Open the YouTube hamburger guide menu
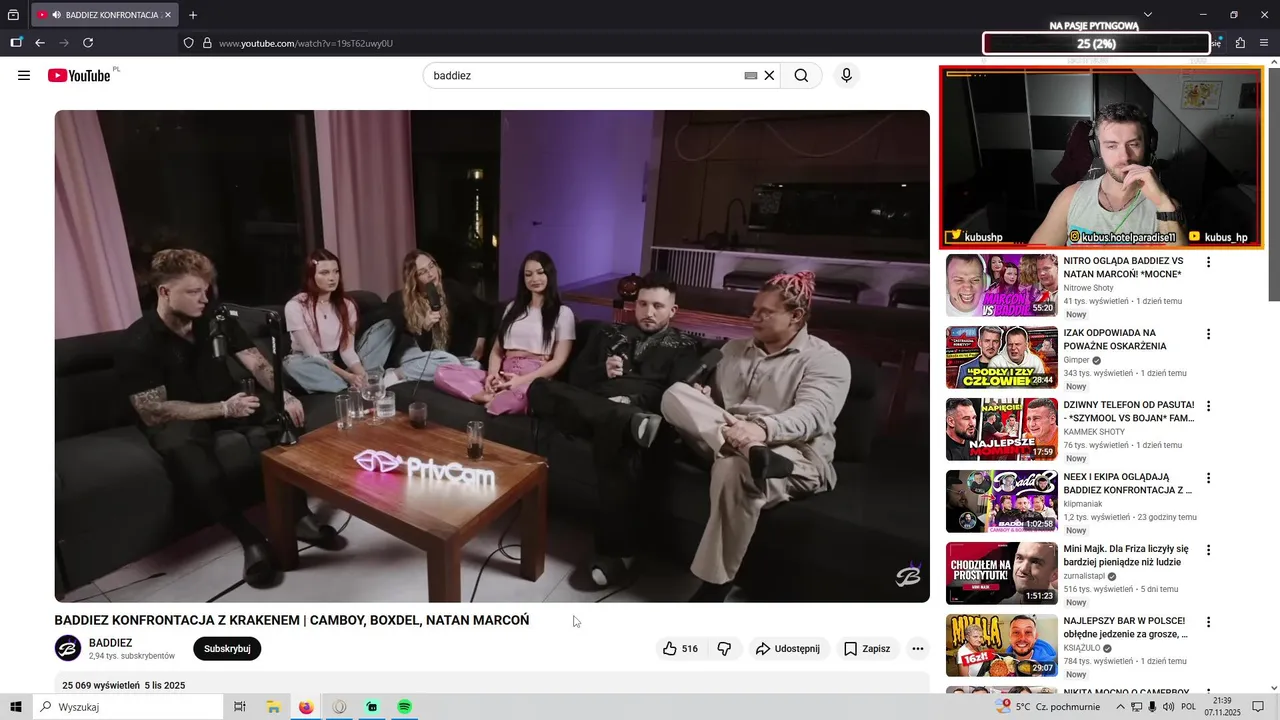Screen dimensions: 1280x720 (24, 75)
